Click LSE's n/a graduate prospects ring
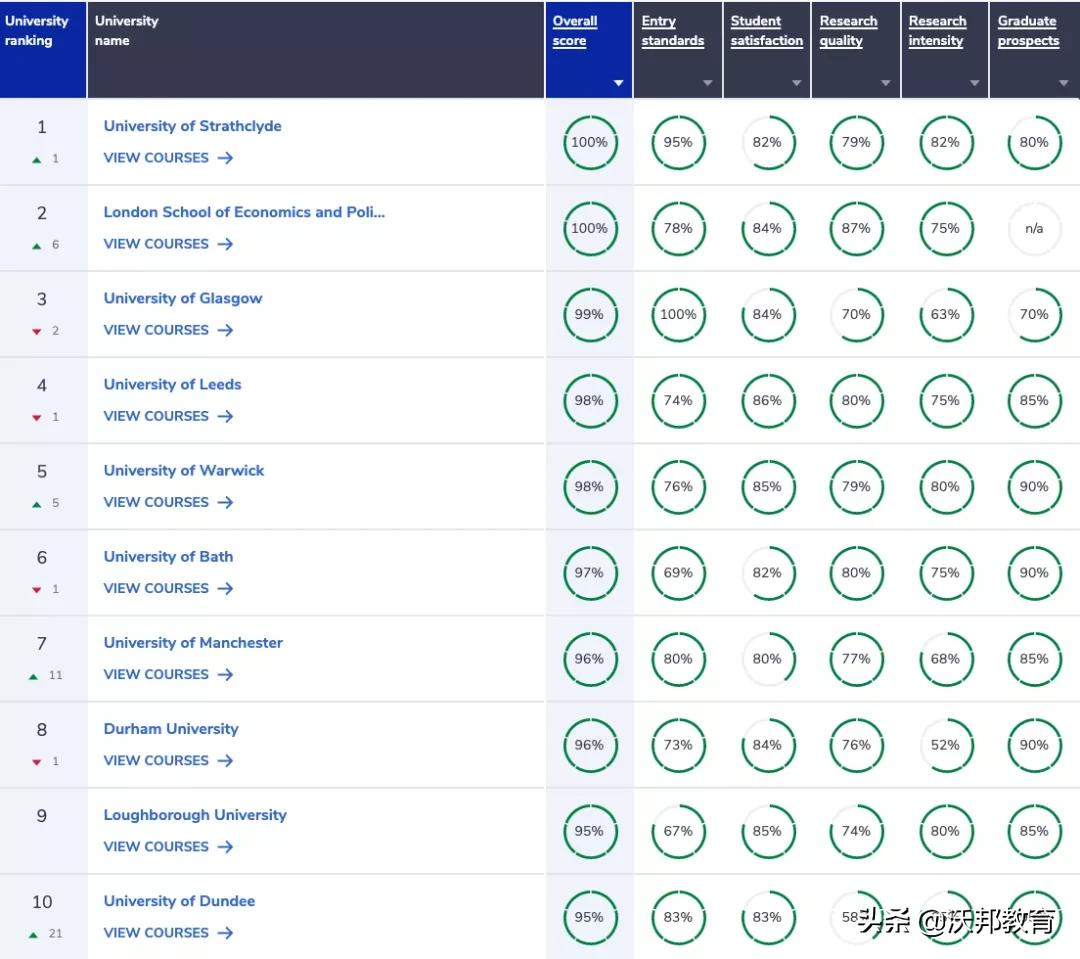The height and width of the screenshot is (959, 1080). (x=1035, y=229)
